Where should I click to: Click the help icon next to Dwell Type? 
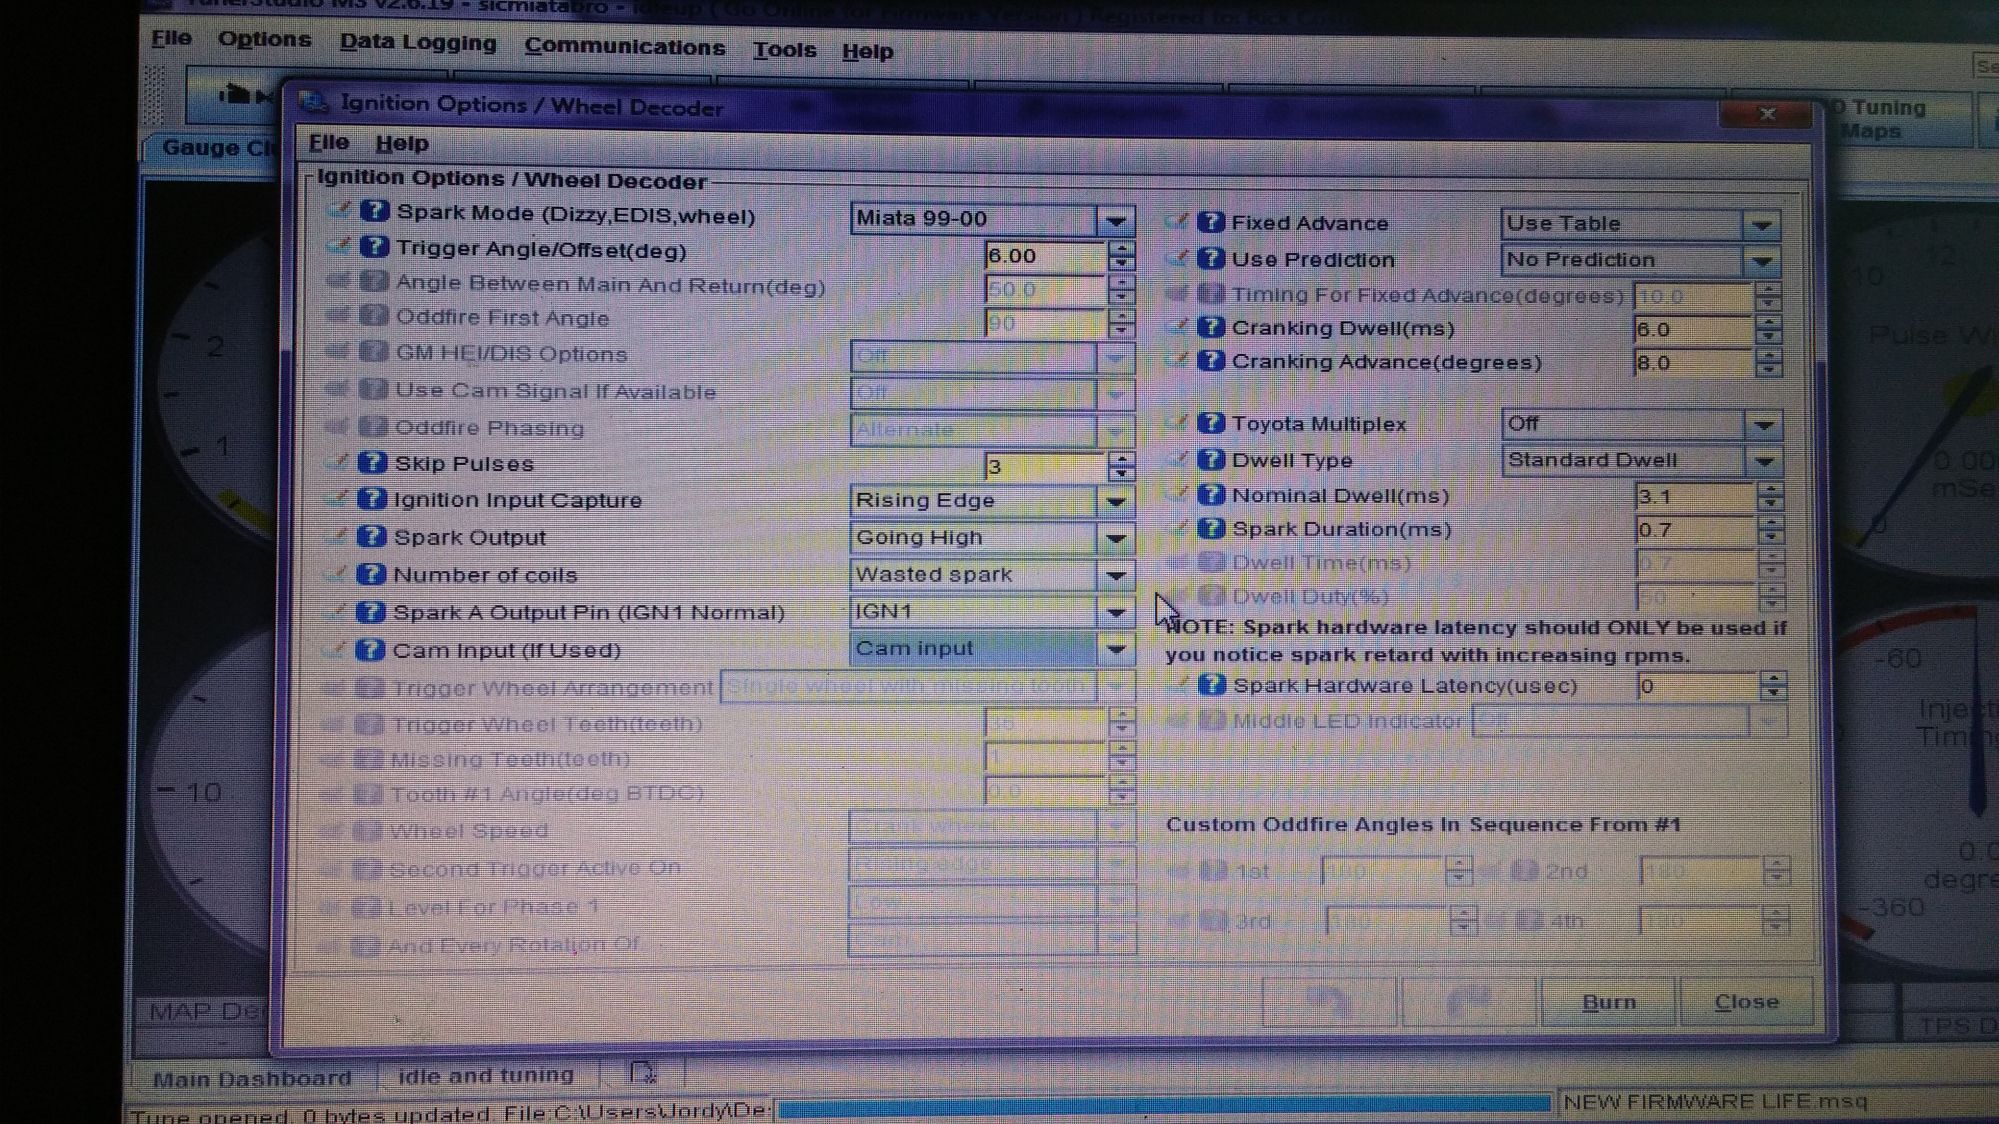(1210, 459)
